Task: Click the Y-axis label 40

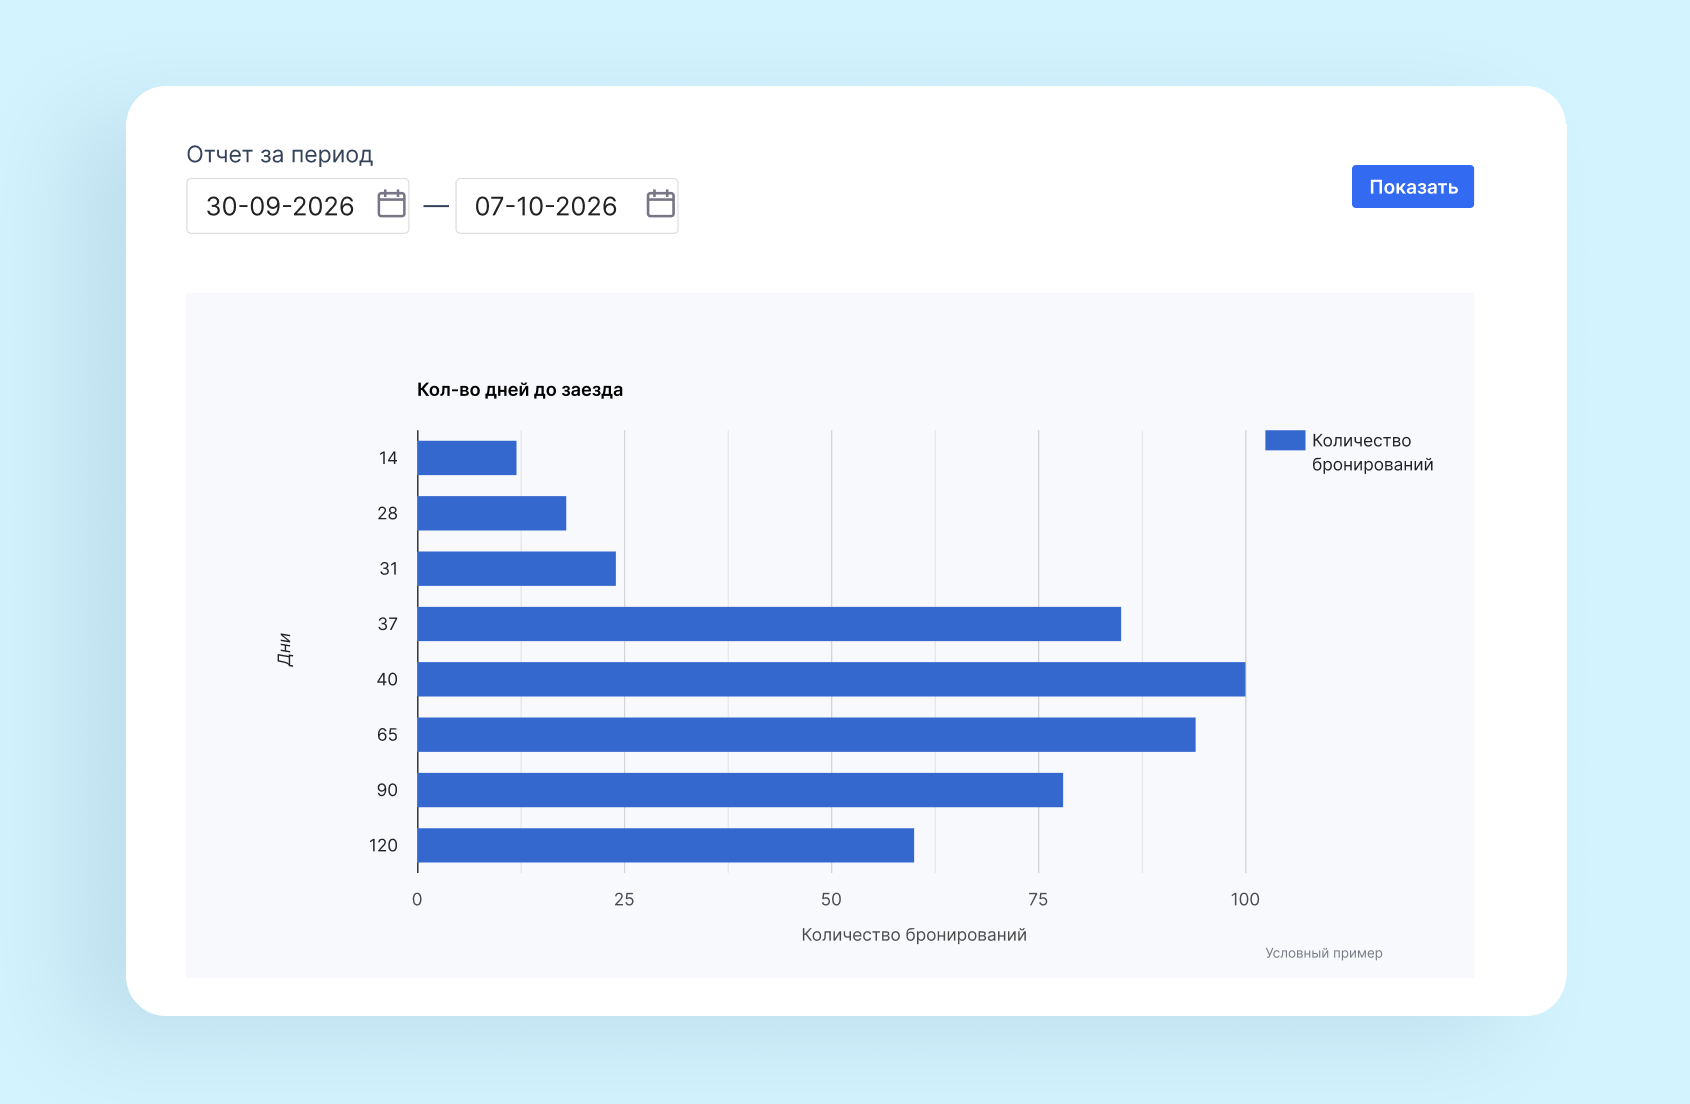Action: pyautogui.click(x=387, y=679)
